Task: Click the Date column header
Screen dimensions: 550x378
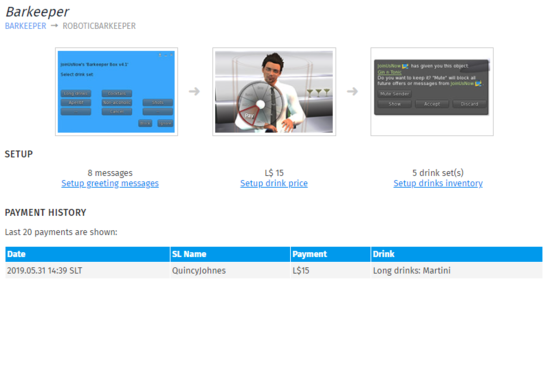Action: point(87,254)
